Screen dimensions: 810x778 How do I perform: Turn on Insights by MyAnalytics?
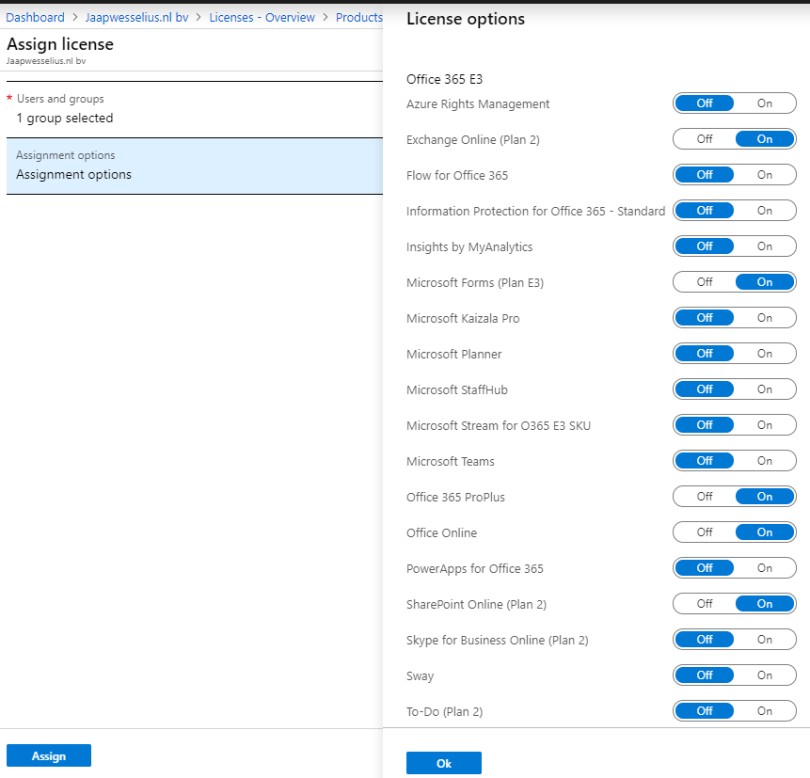tap(765, 246)
